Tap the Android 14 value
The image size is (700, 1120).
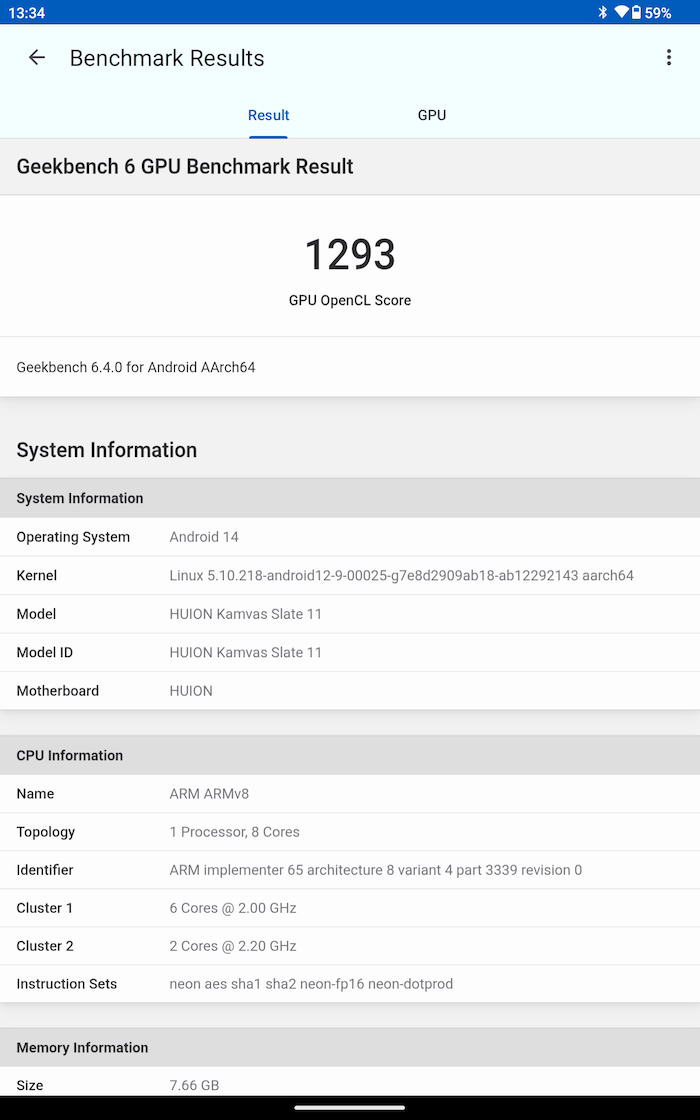204,537
